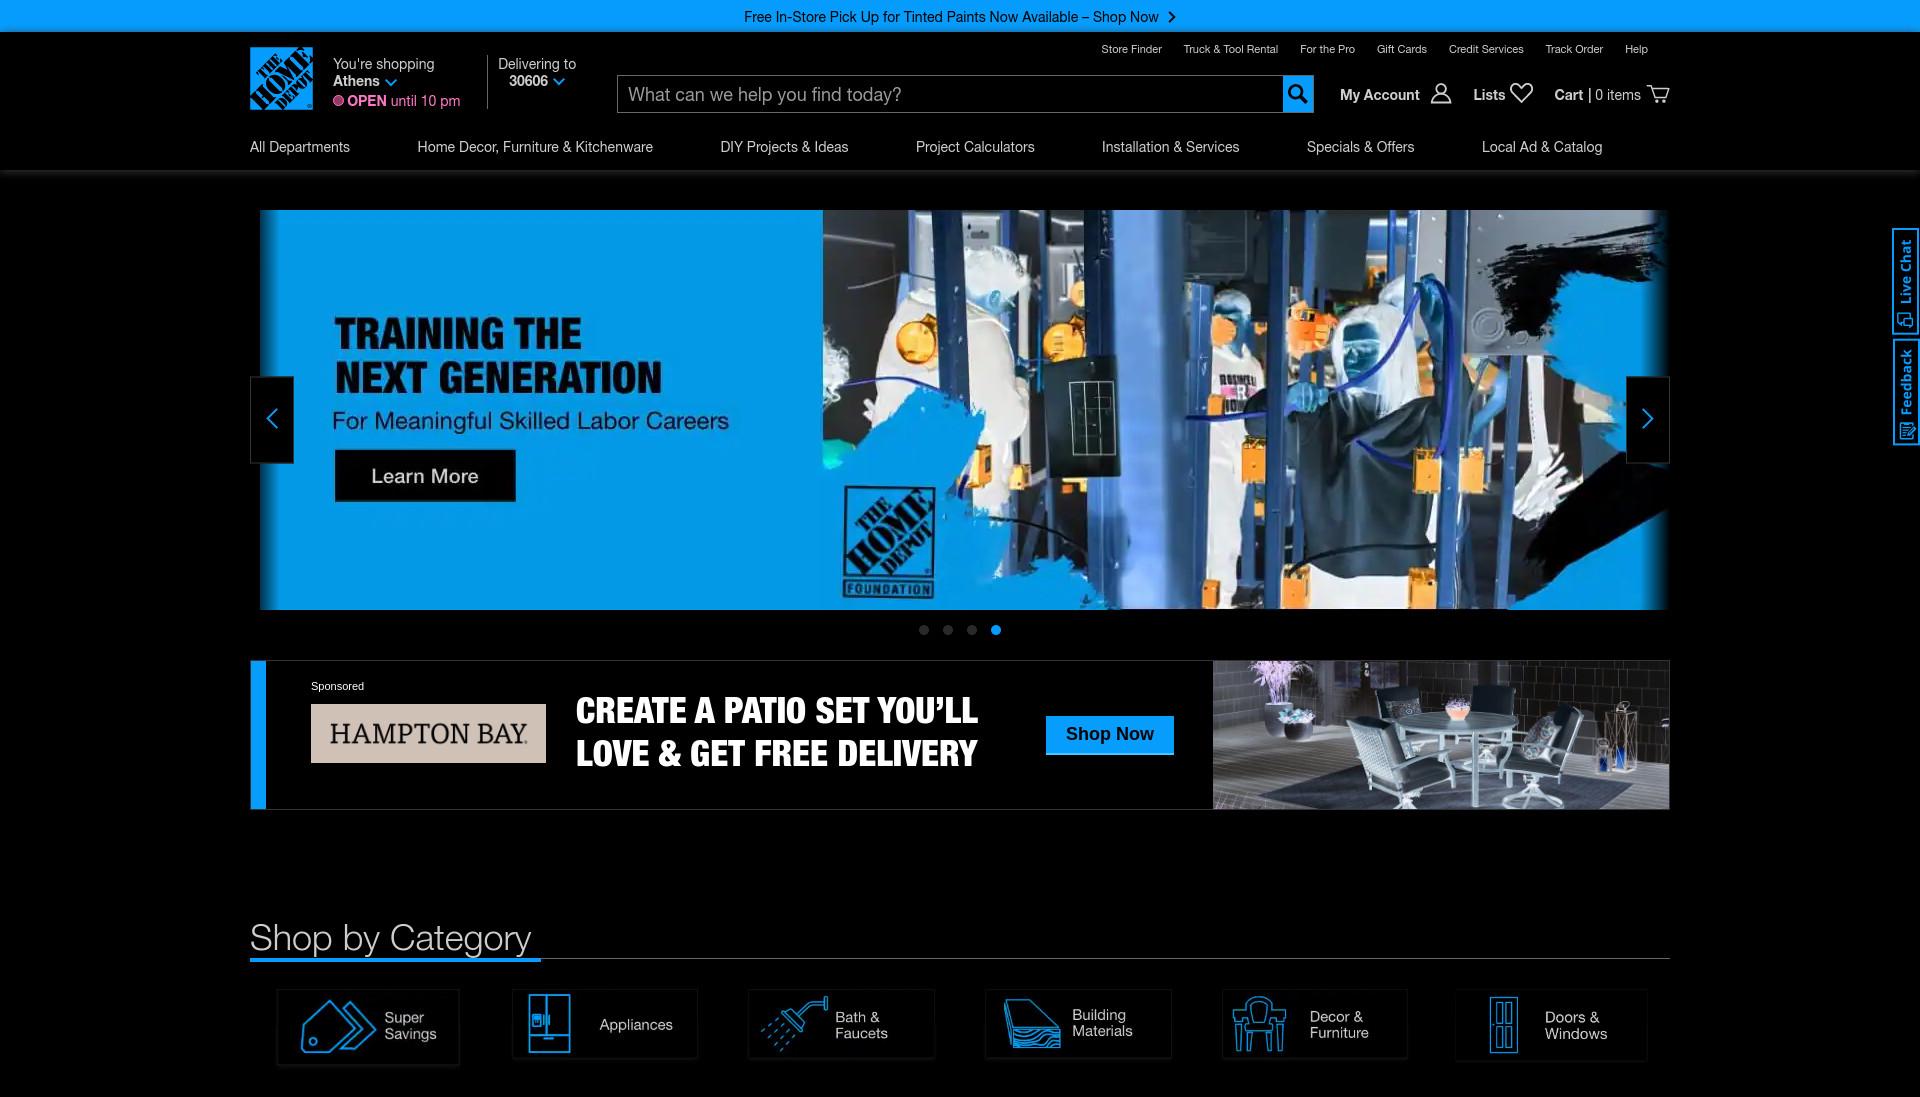The image size is (1920, 1097).
Task: Open the shopping cart icon
Action: 1658,94
